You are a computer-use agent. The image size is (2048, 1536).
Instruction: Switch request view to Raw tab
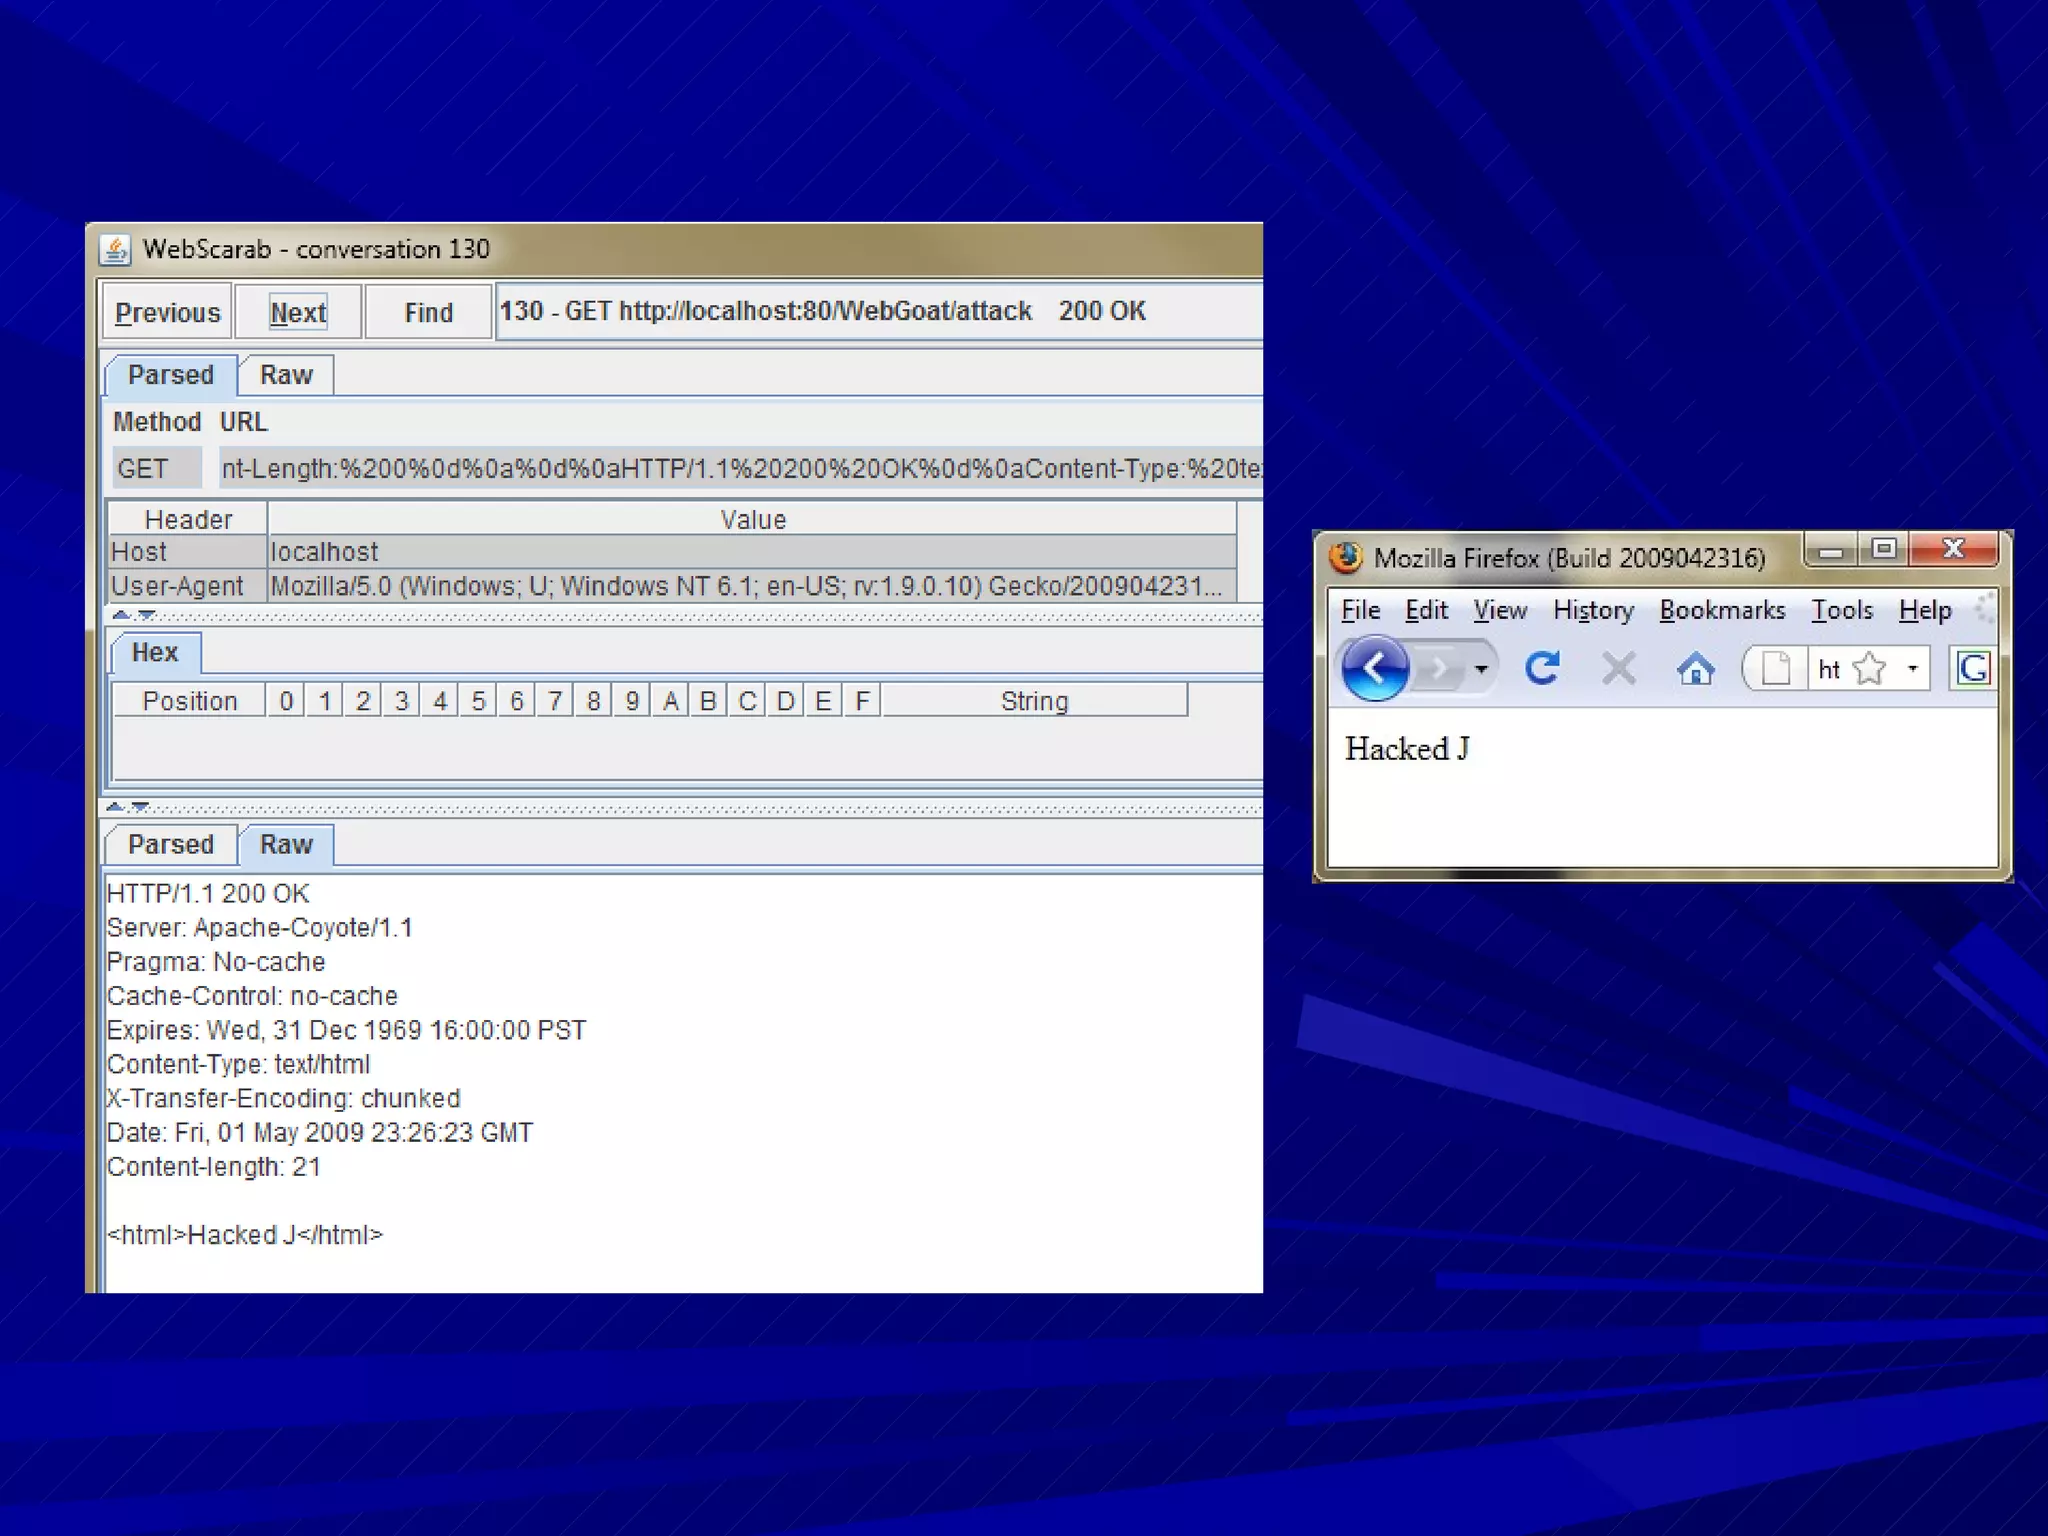click(x=286, y=375)
